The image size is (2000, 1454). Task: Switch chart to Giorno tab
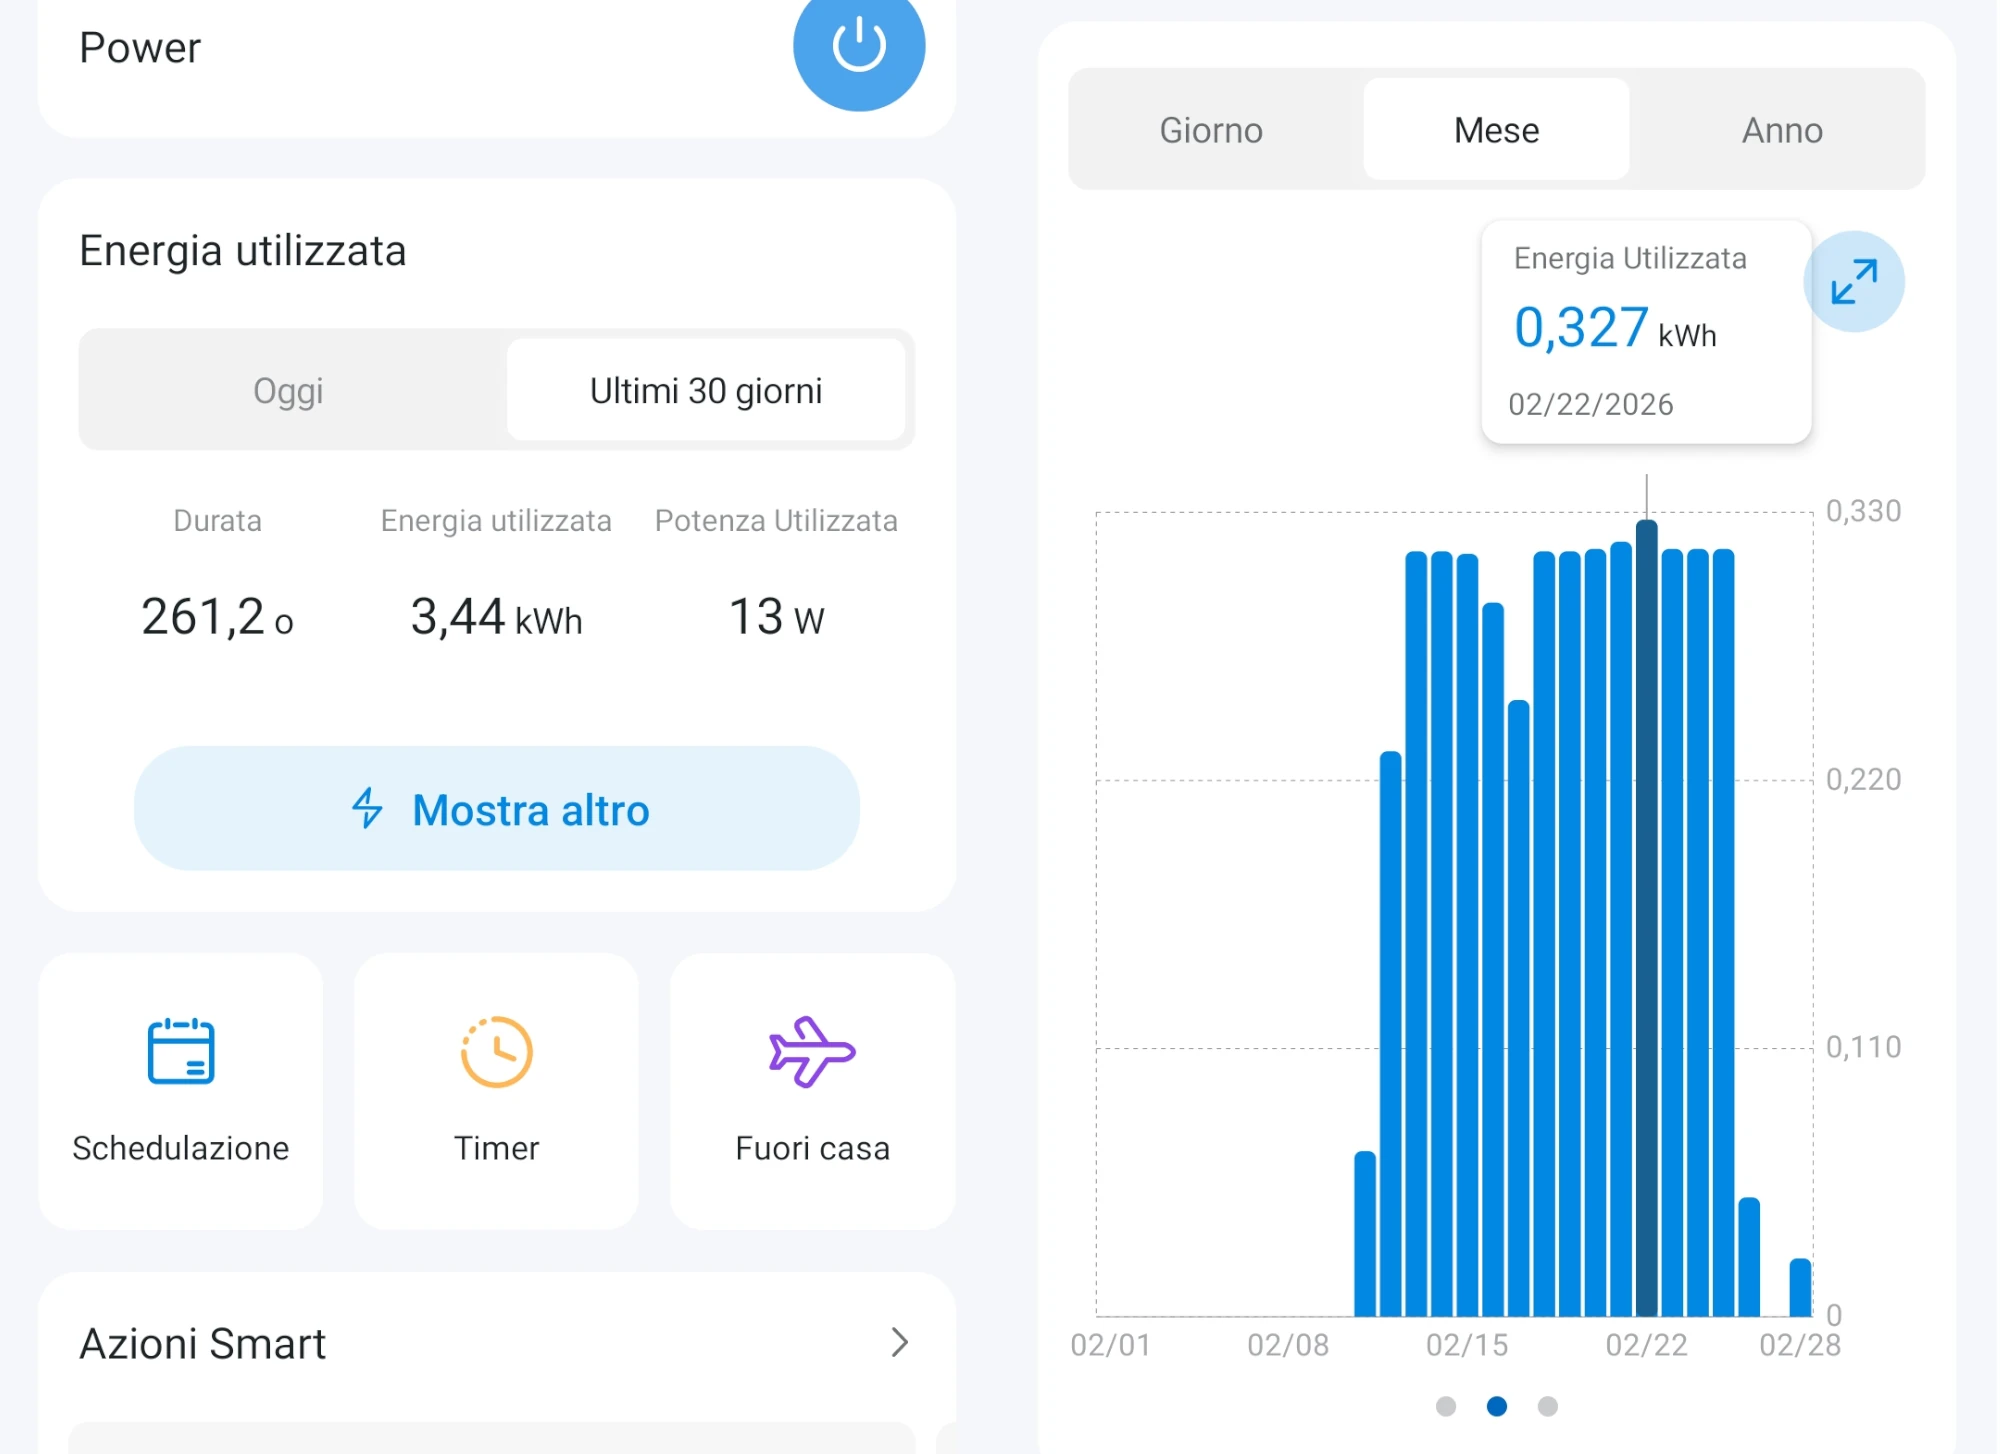[1210, 130]
